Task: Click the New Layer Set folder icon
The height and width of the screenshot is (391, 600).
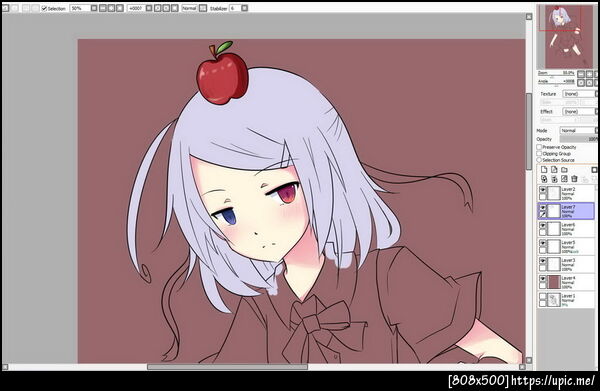Action: tap(564, 170)
